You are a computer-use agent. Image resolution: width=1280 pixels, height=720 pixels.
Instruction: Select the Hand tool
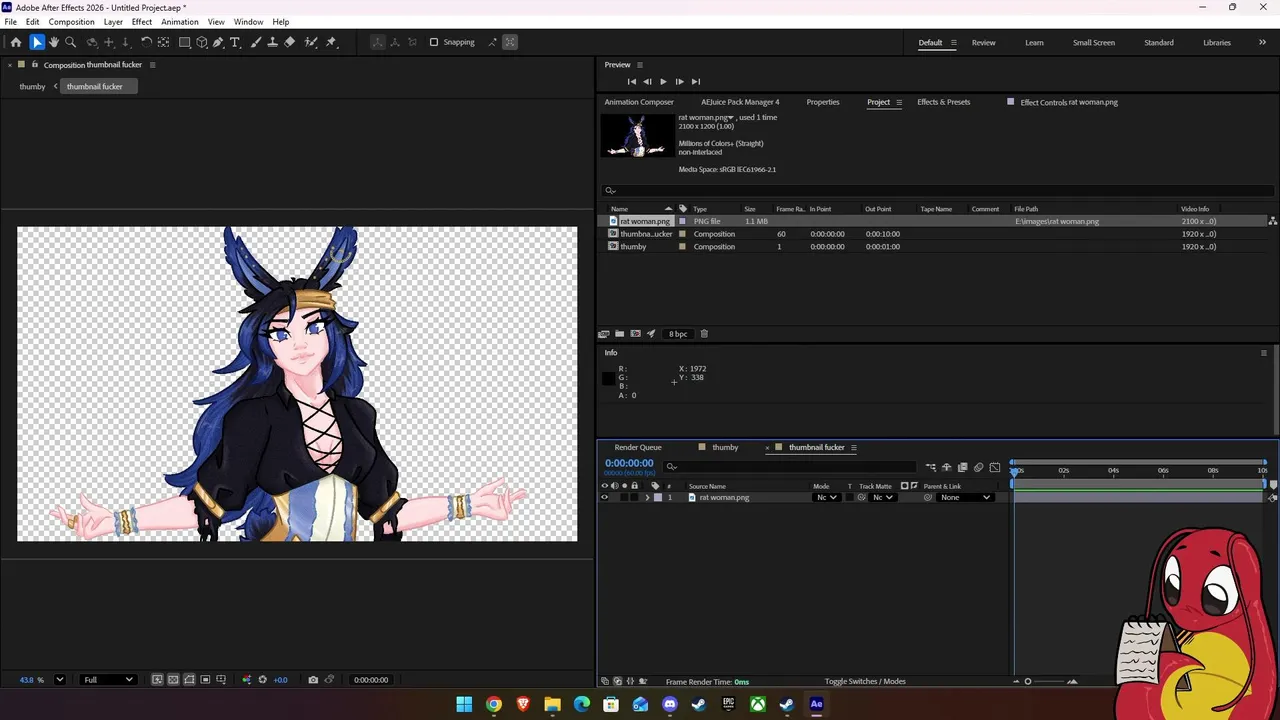[x=54, y=42]
